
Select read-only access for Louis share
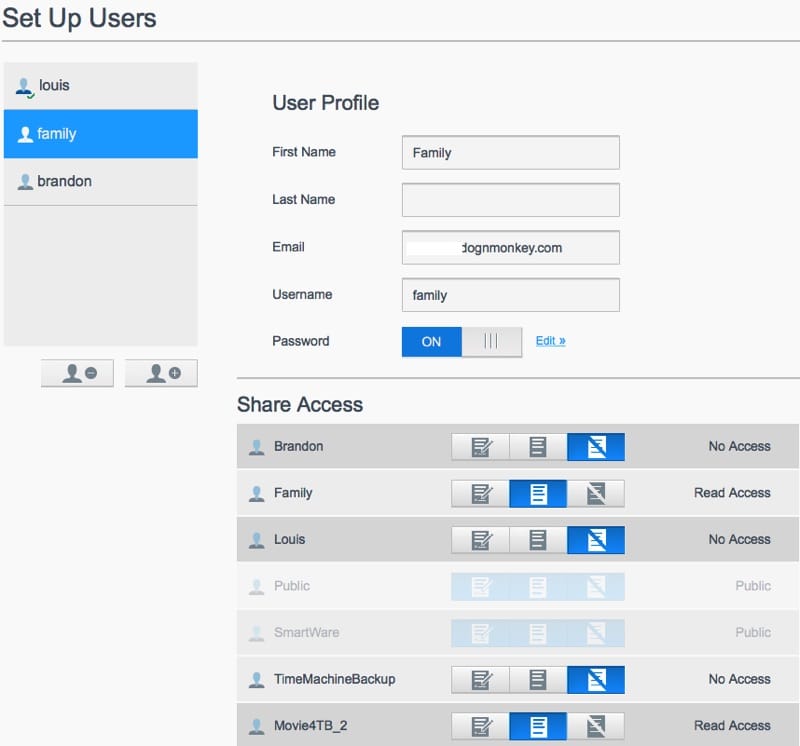tap(538, 540)
